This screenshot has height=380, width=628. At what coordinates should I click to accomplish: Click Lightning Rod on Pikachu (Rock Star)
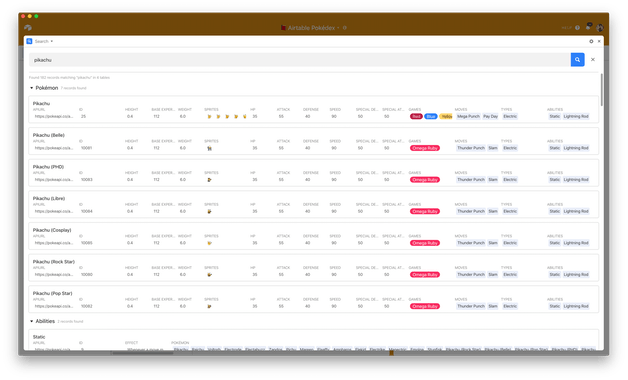[x=576, y=275]
